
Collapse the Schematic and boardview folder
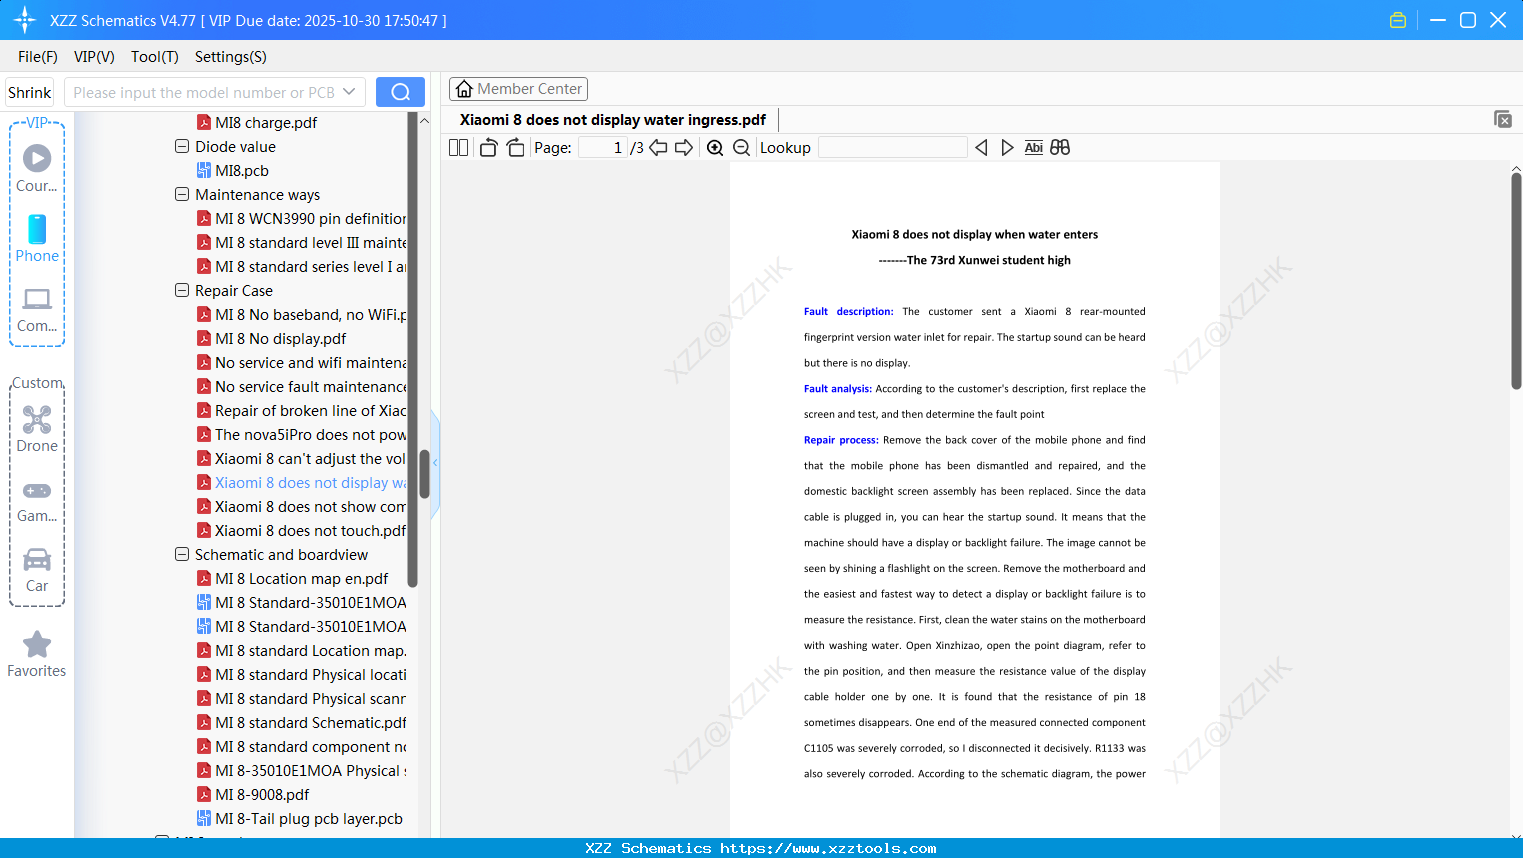[x=182, y=554]
